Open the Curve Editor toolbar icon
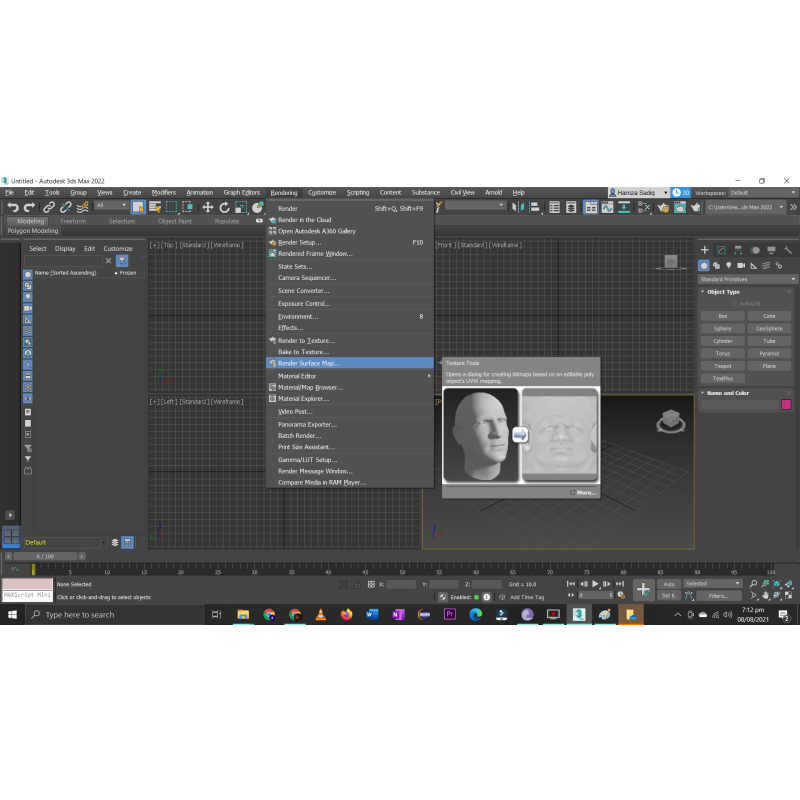 [608, 207]
